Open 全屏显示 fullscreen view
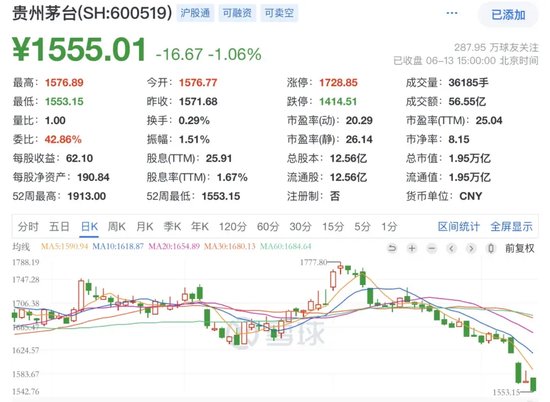 pos(511,227)
